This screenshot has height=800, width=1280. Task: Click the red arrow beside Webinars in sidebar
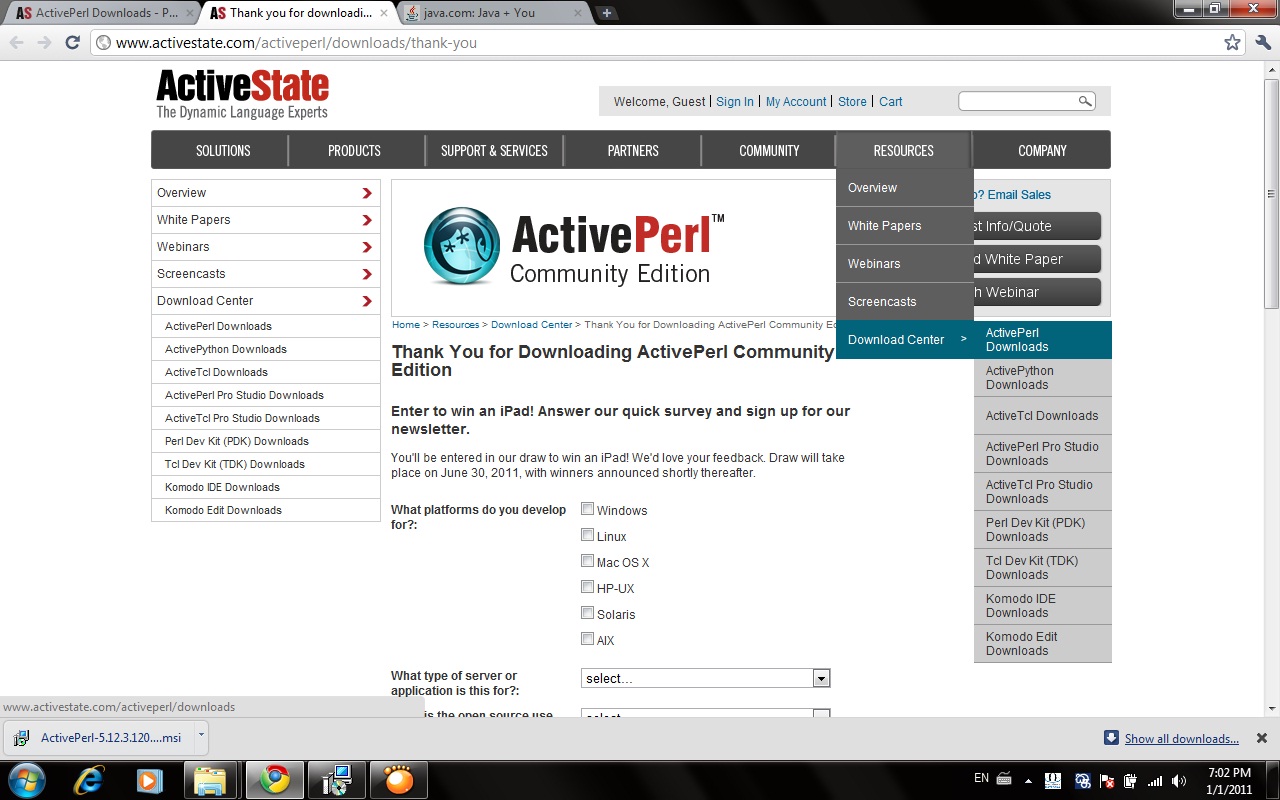367,247
